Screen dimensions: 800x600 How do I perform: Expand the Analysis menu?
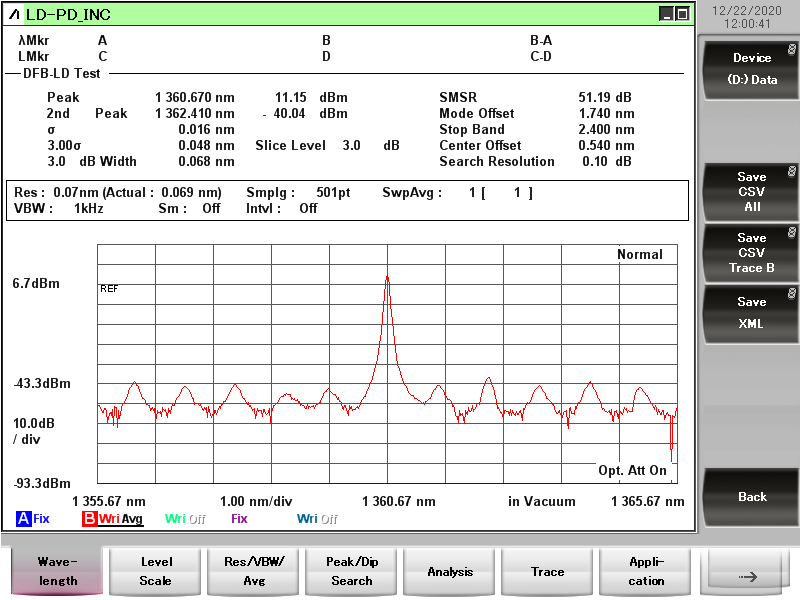point(450,572)
